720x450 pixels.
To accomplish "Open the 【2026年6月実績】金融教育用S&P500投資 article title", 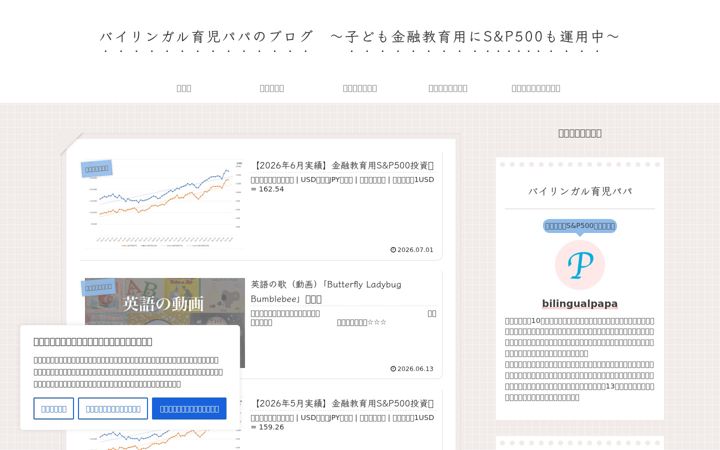I will (x=343, y=165).
